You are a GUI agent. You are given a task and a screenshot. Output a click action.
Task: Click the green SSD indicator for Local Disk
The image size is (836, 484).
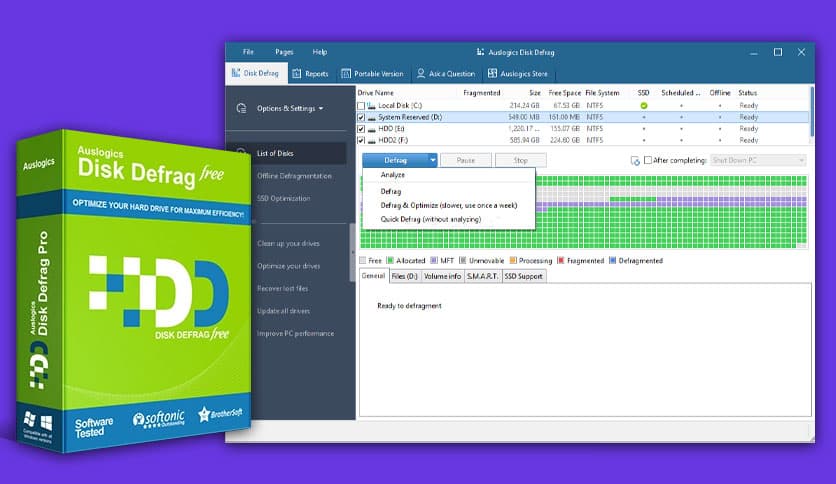pos(644,106)
